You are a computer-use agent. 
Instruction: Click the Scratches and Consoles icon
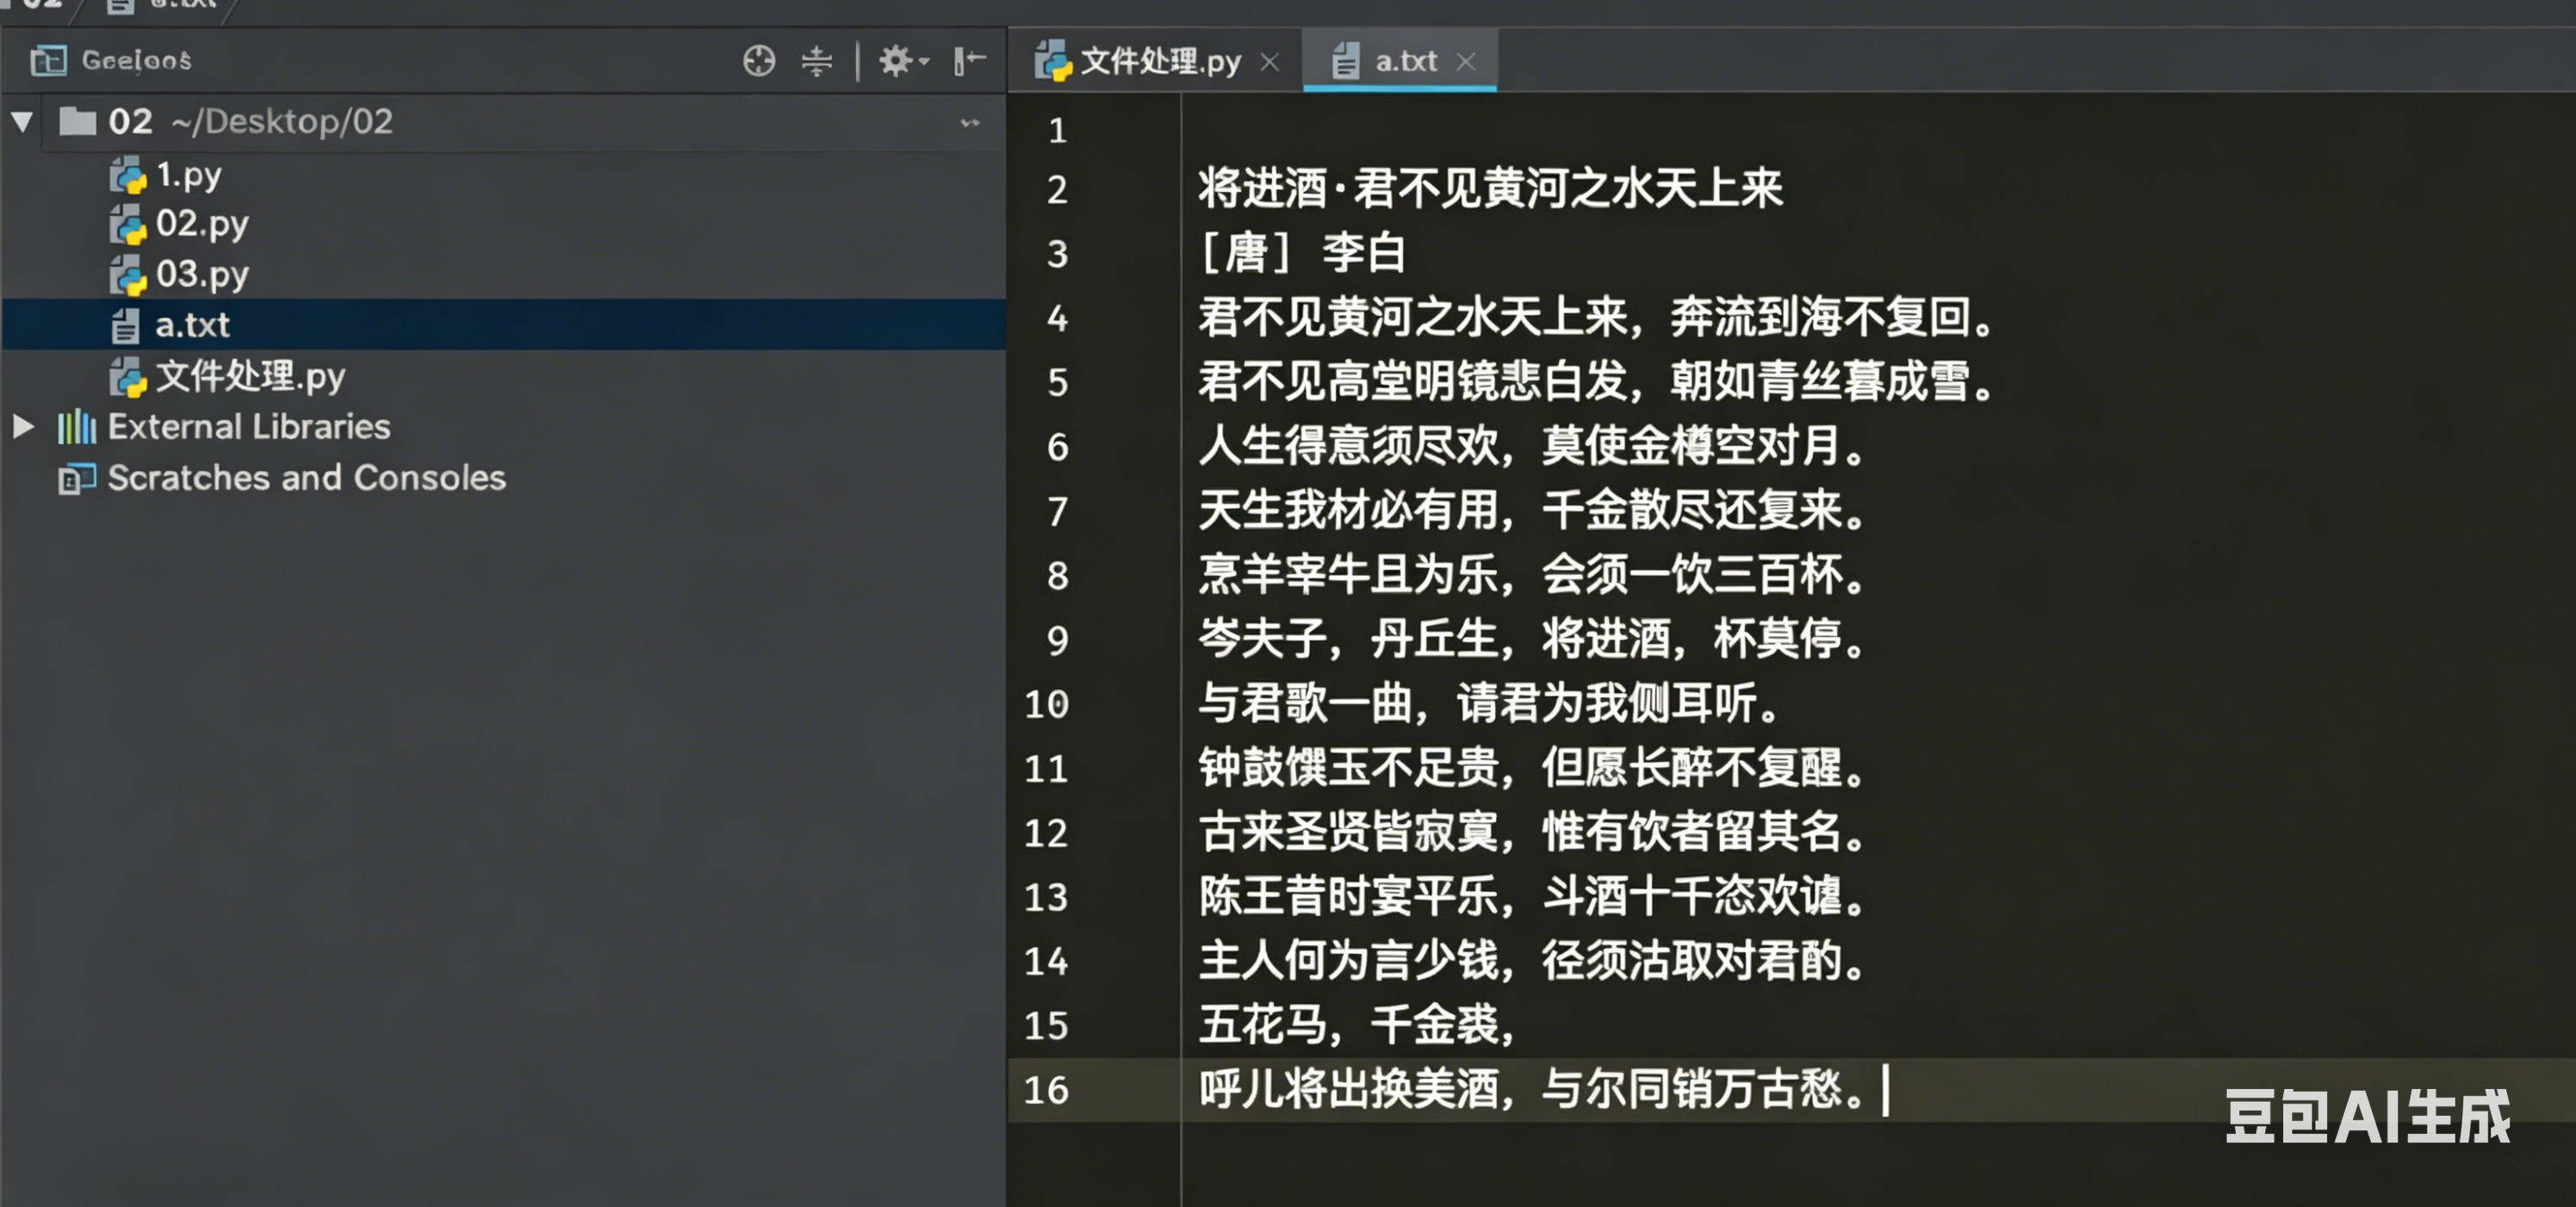[77, 479]
